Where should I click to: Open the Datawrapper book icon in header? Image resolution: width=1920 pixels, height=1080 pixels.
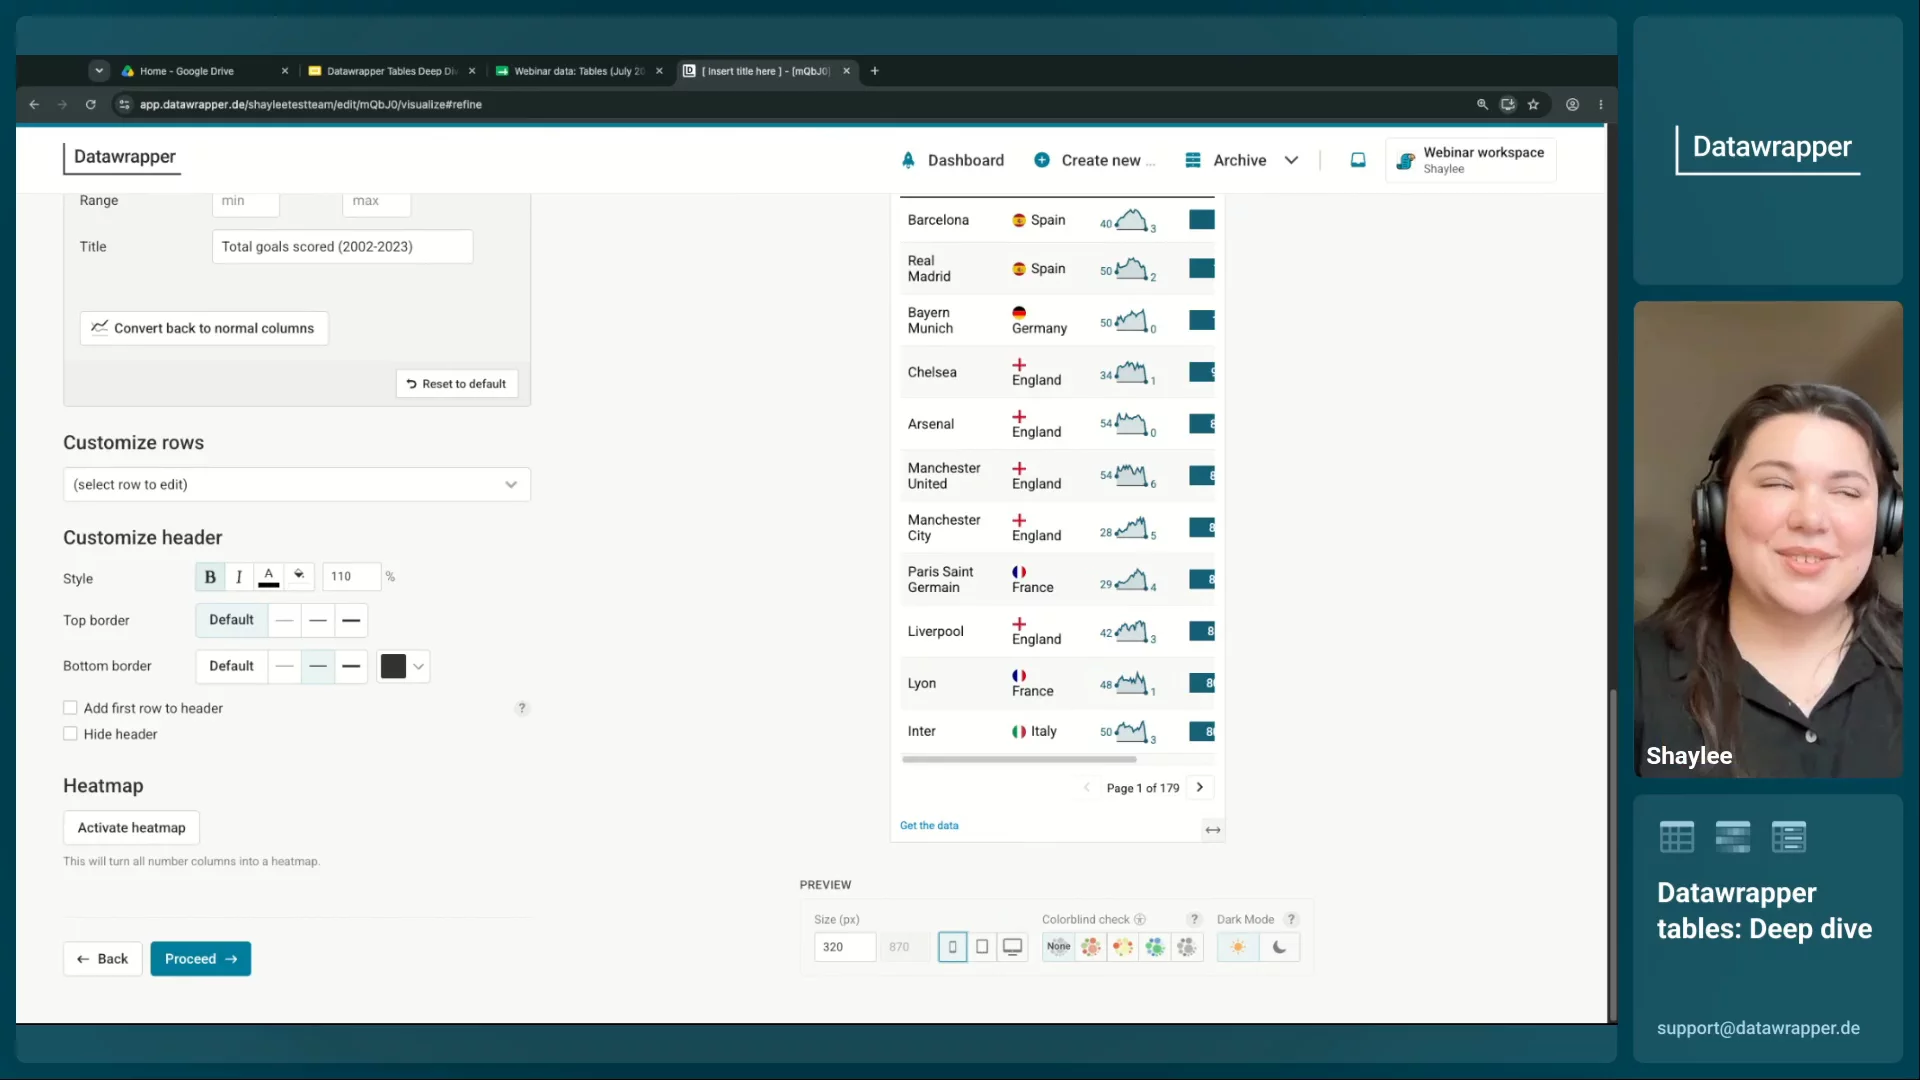click(x=1358, y=160)
